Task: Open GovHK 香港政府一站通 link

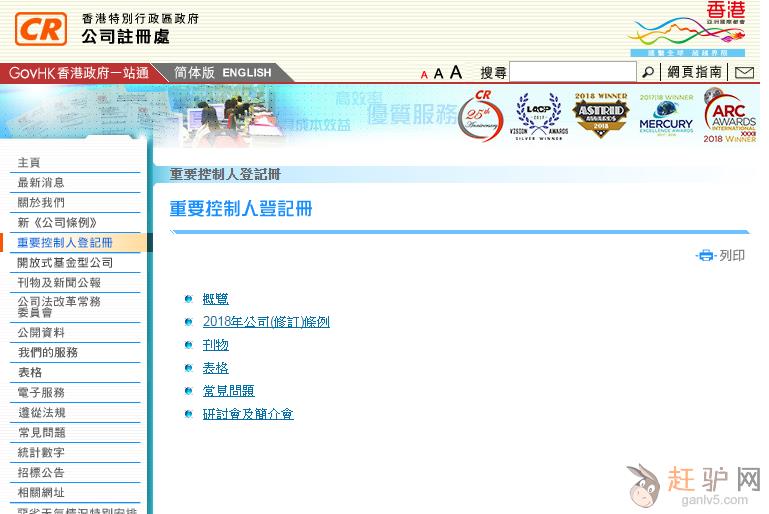Action: (79, 73)
